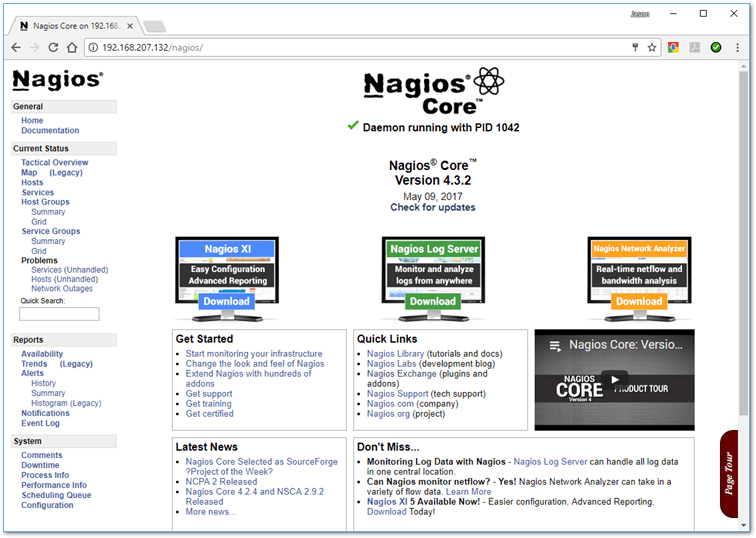Viewport: 756px width, 538px height.
Task: Play the Nagios Core product tour video
Action: (x=615, y=379)
